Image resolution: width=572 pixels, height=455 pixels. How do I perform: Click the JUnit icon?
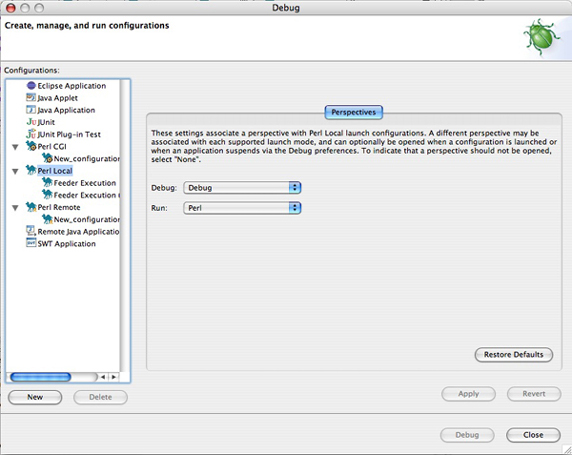(31, 122)
